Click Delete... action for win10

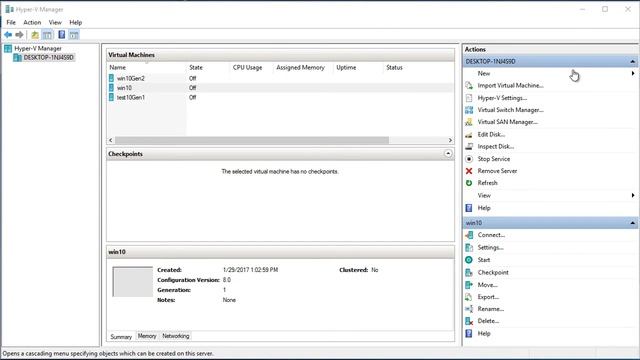pos(488,321)
